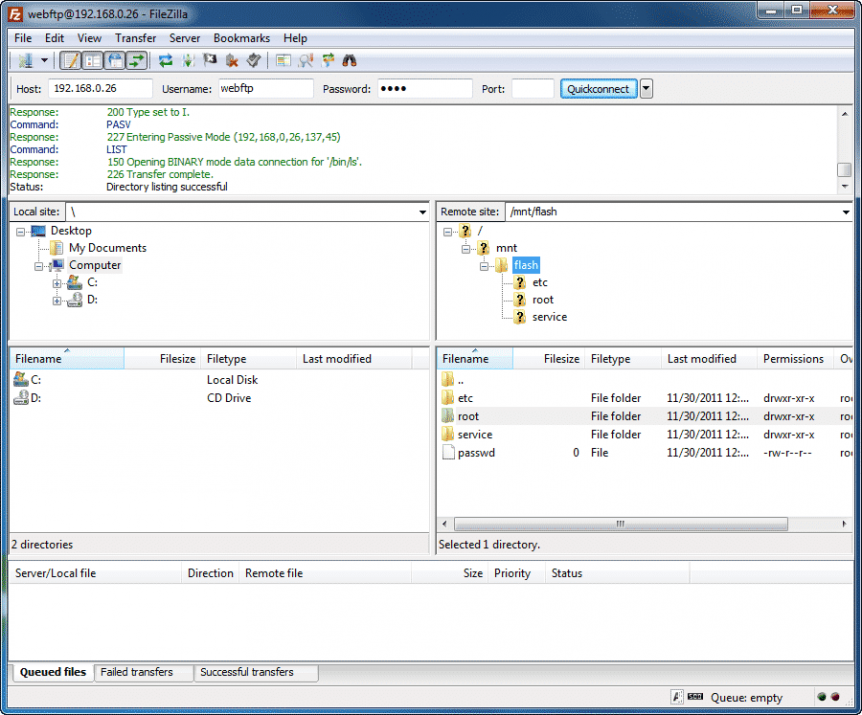The height and width of the screenshot is (715, 862).
Task: Toggle the local directory tree pane
Action: [93, 61]
